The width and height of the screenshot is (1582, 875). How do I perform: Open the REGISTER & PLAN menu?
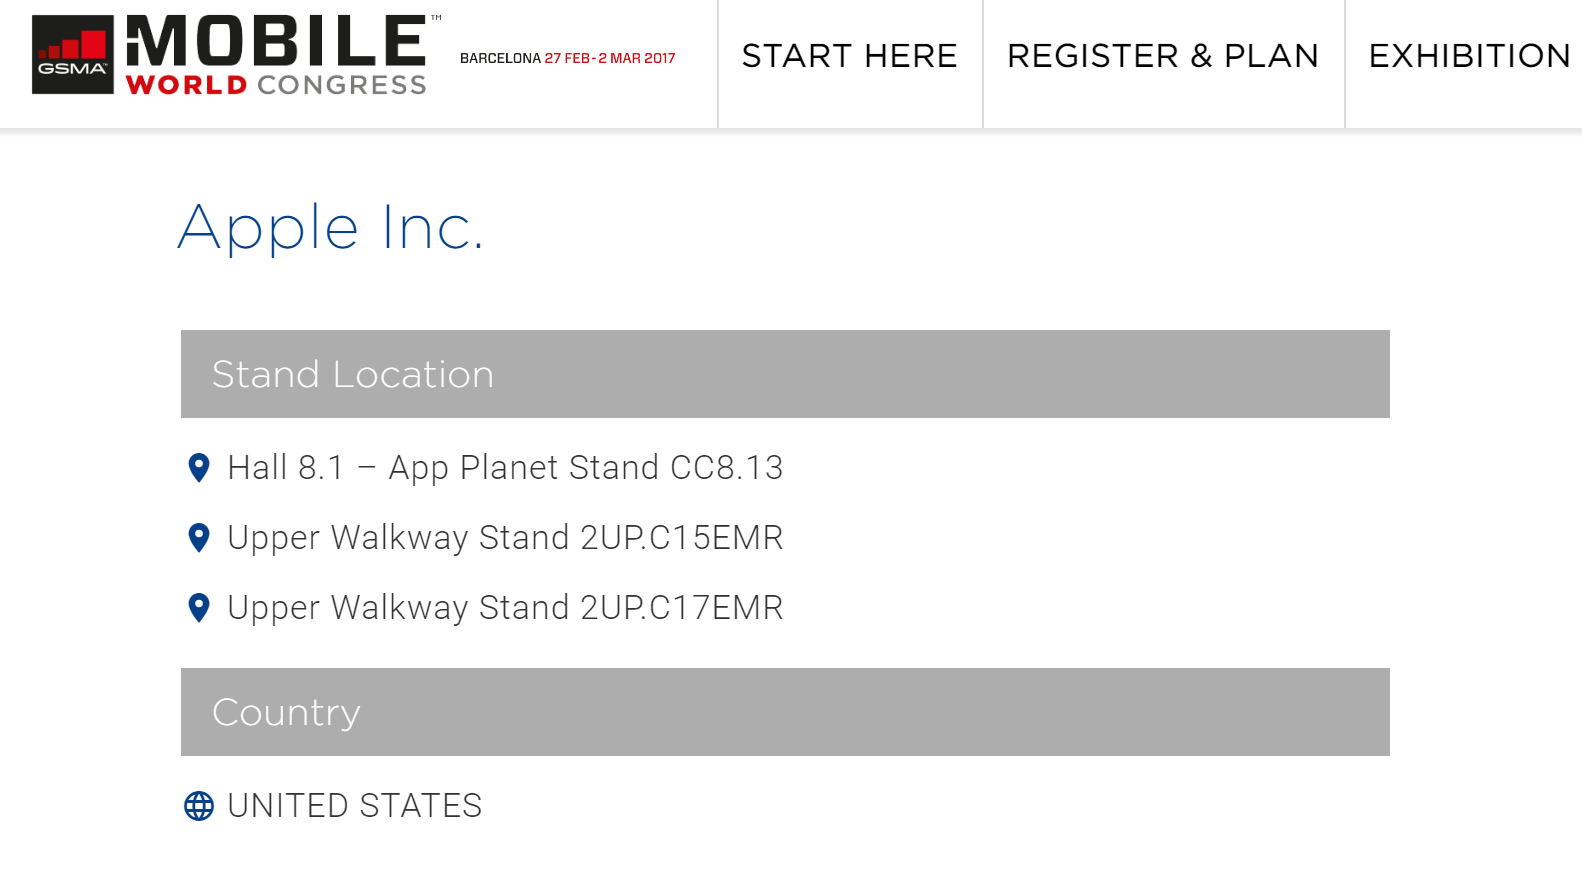[1163, 57]
